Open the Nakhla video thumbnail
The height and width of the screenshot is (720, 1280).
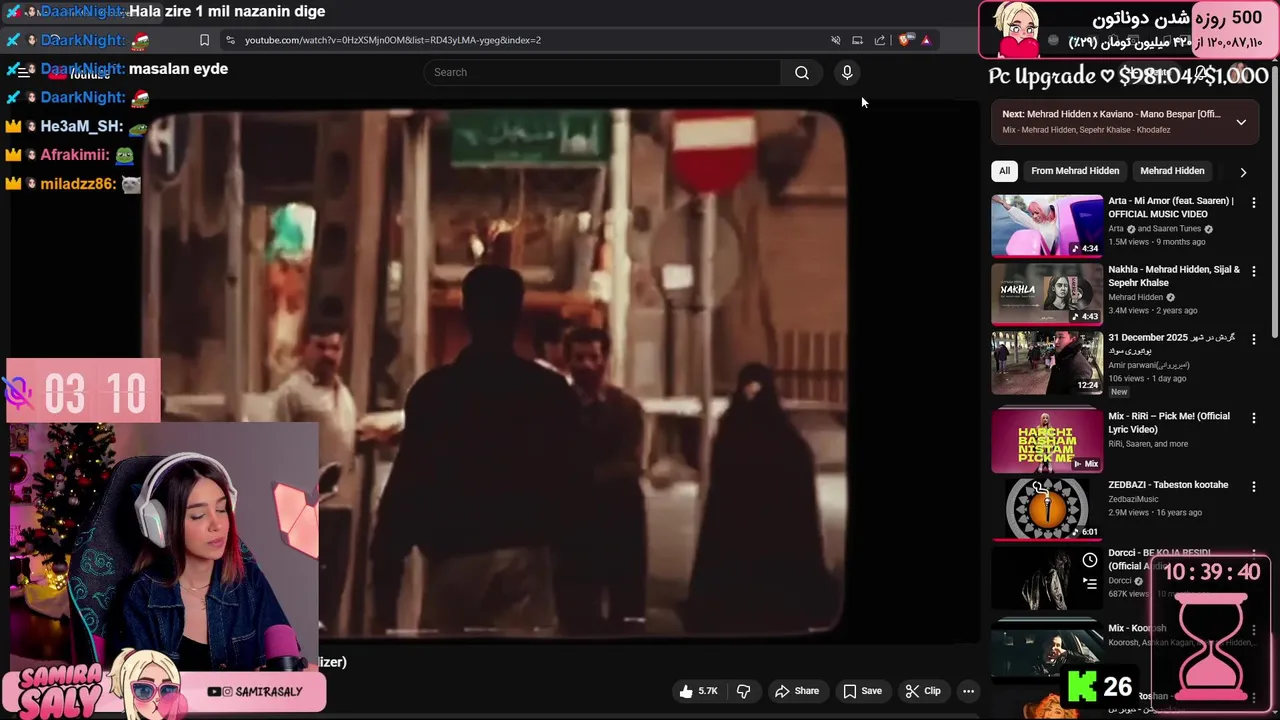coord(1047,294)
